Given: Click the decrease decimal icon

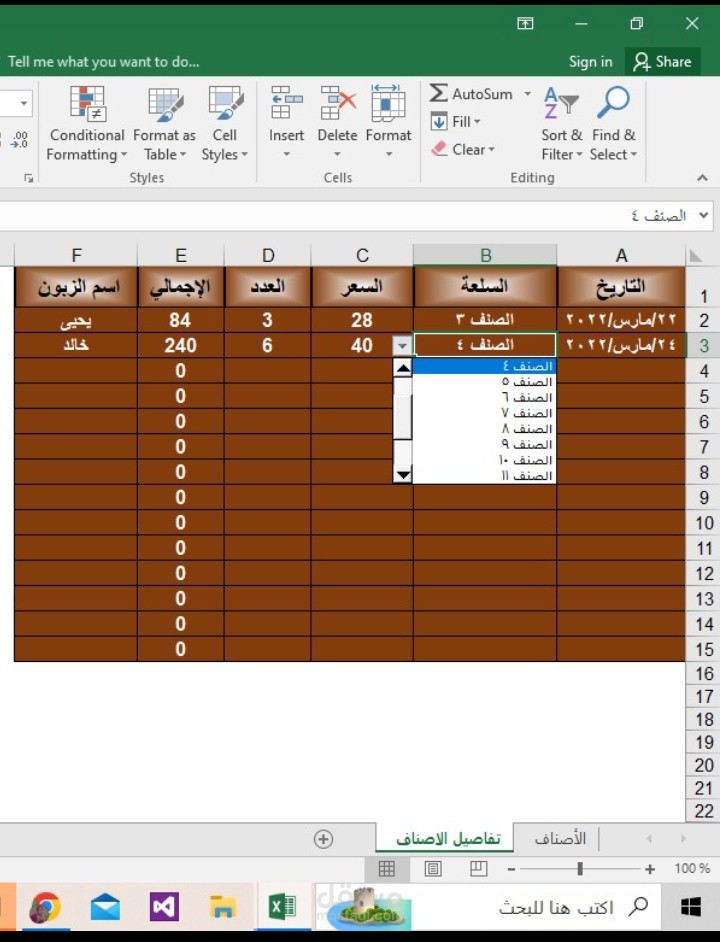Looking at the screenshot, I should (x=19, y=139).
